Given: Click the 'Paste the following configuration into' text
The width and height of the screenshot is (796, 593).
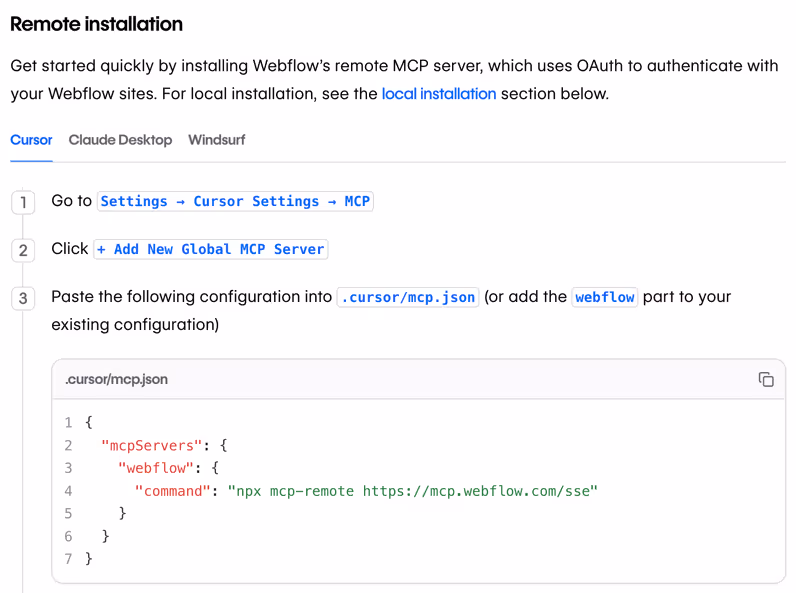Looking at the screenshot, I should coord(191,296).
